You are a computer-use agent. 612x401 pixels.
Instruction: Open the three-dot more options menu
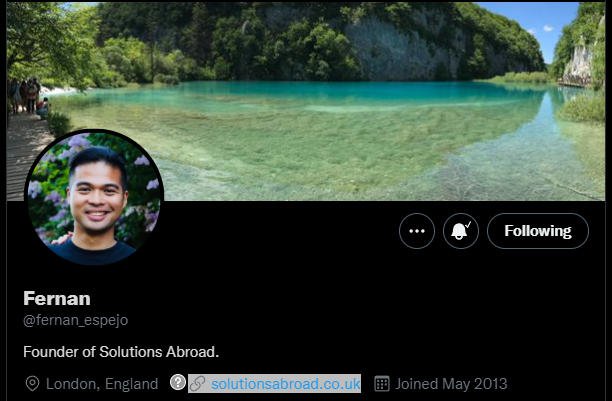(x=417, y=231)
